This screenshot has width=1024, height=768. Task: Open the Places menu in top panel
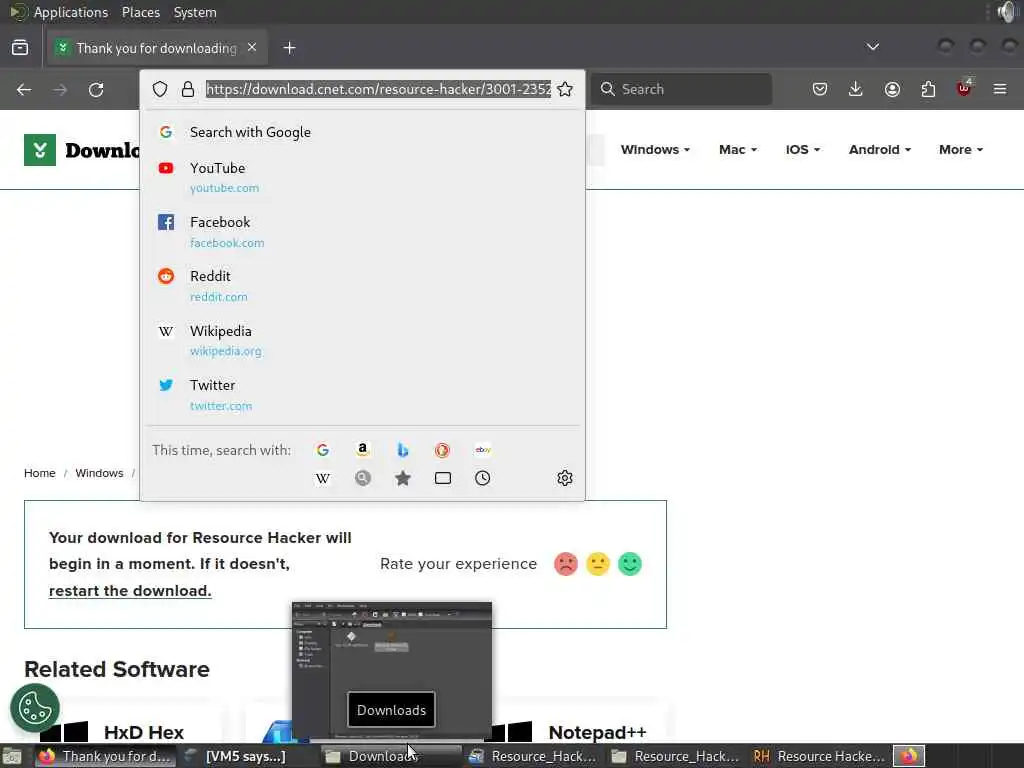click(x=140, y=12)
